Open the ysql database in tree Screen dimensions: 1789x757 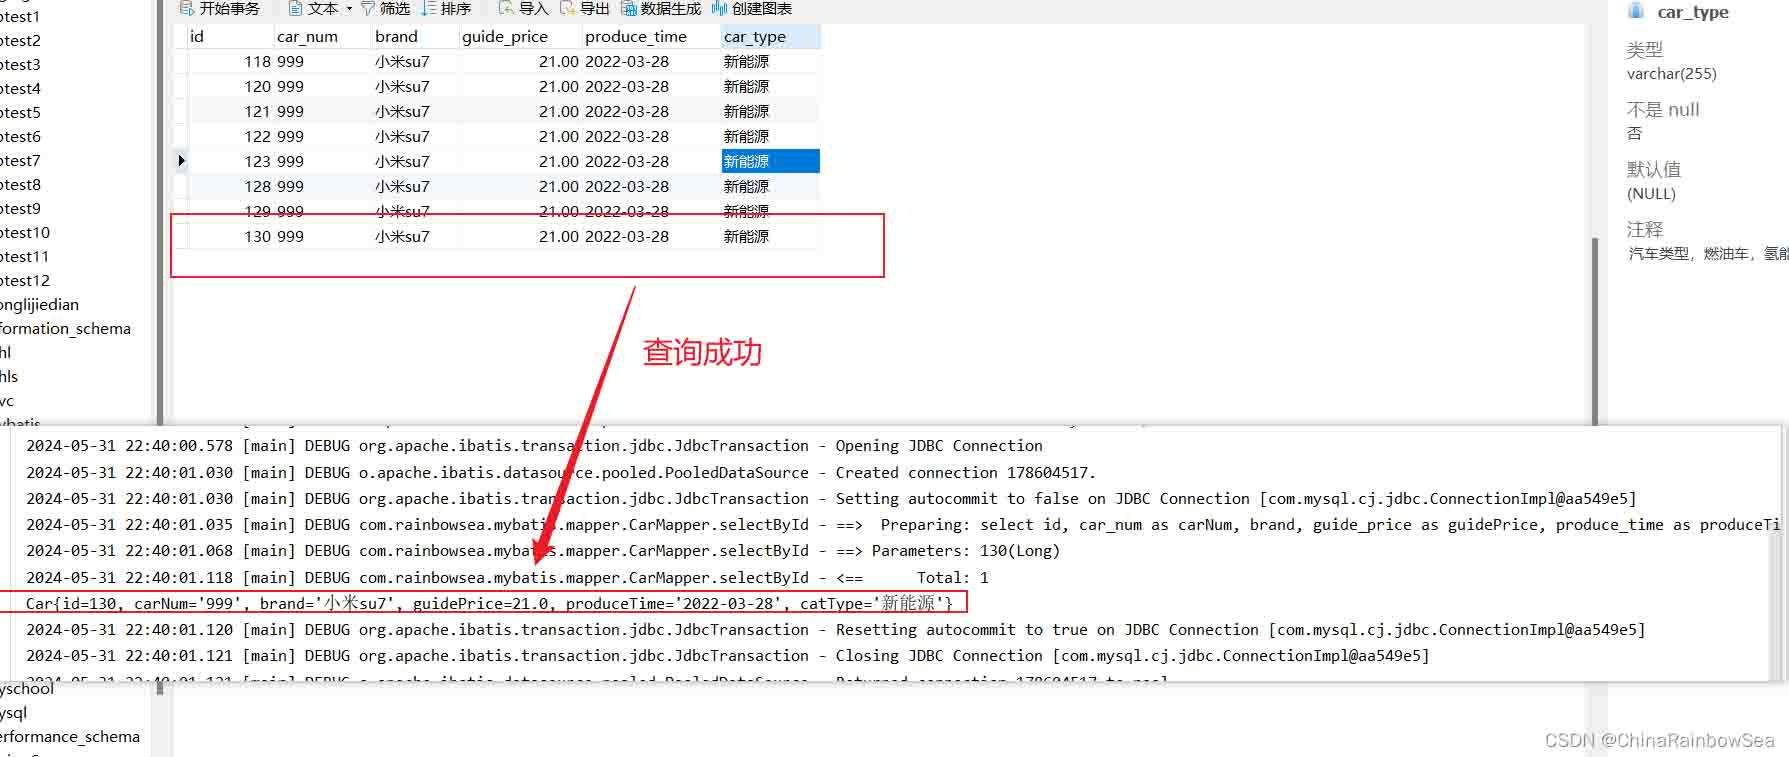[x=13, y=713]
